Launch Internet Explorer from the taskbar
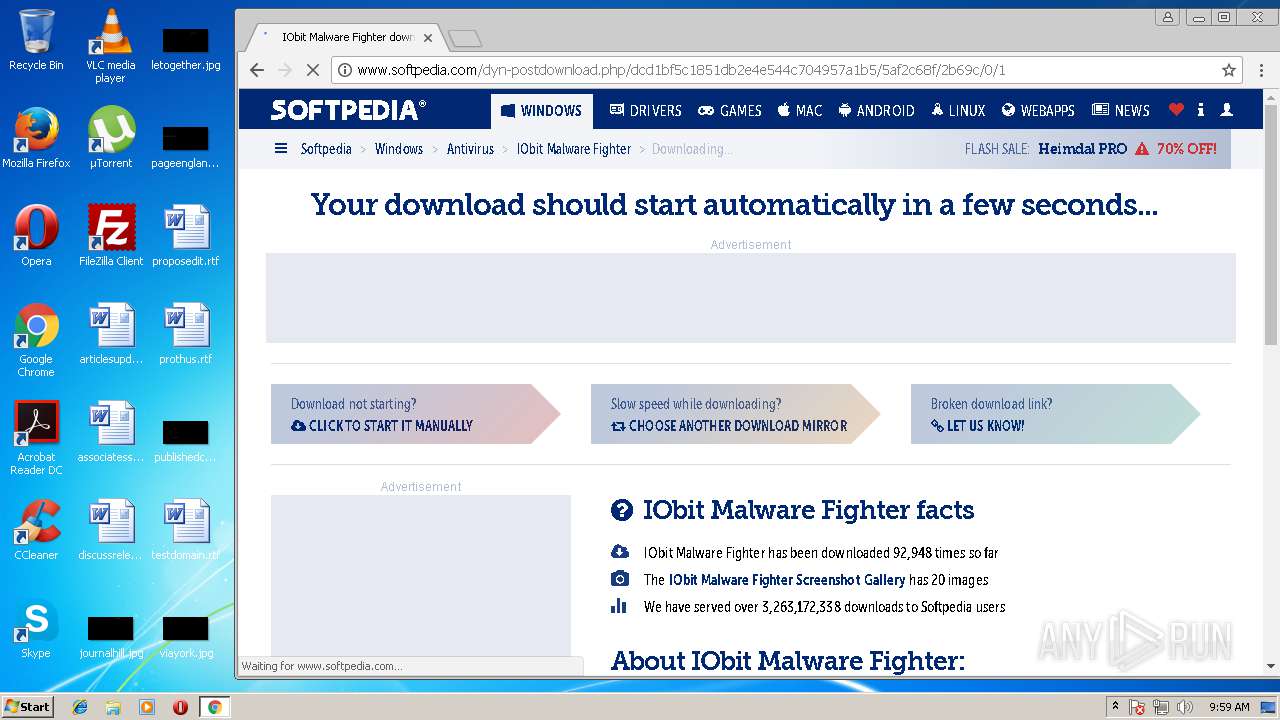 coord(80,707)
